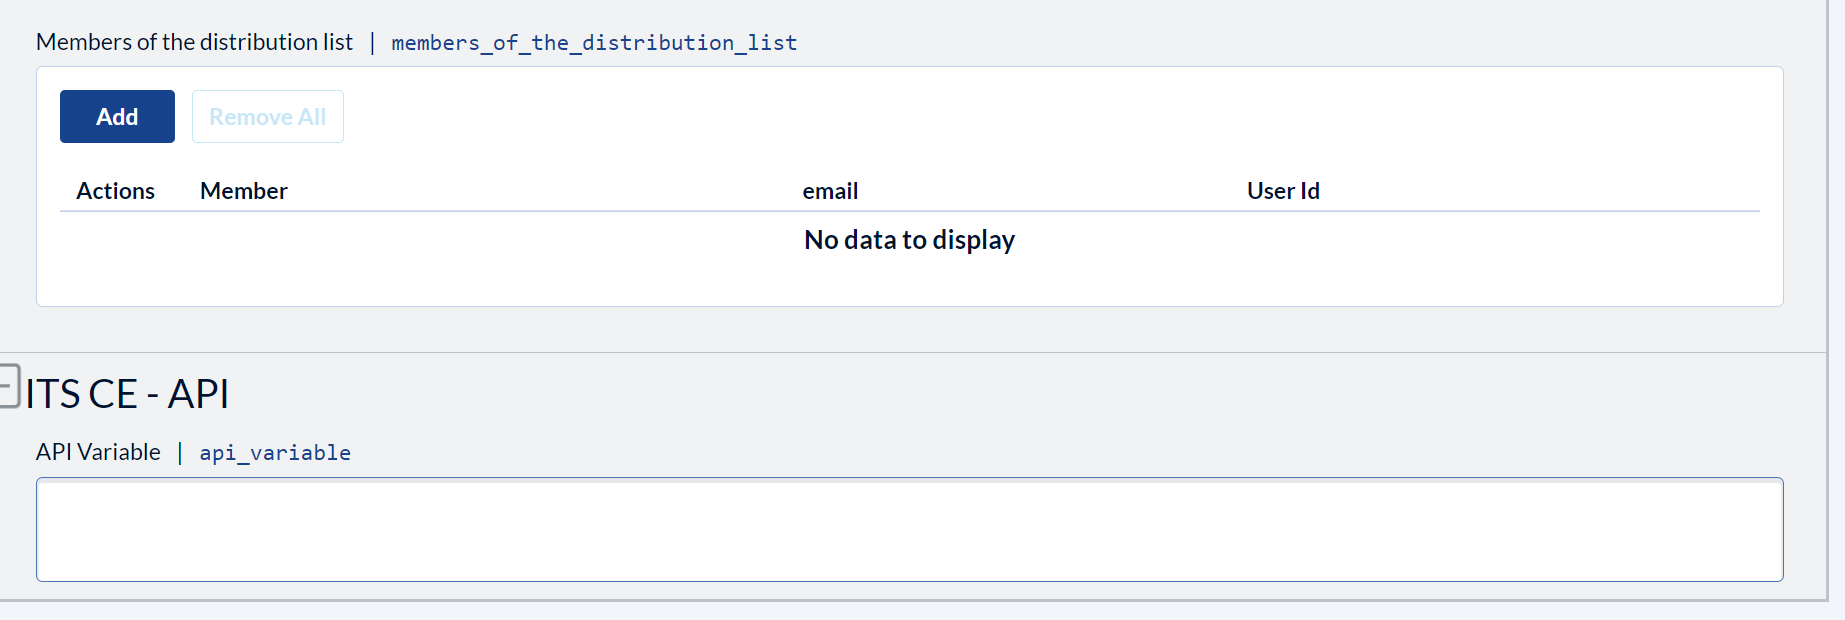Click inside the API Variable text box
The height and width of the screenshot is (620, 1845).
click(x=909, y=529)
